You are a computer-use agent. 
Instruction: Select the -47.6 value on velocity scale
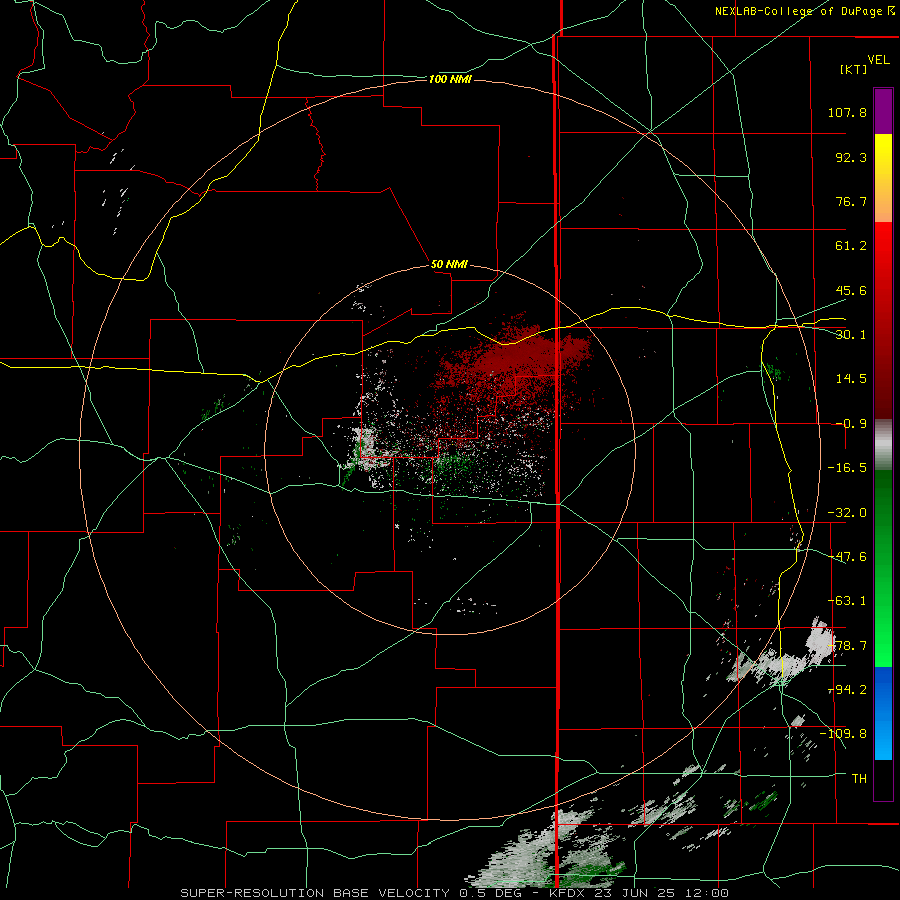tap(847, 557)
